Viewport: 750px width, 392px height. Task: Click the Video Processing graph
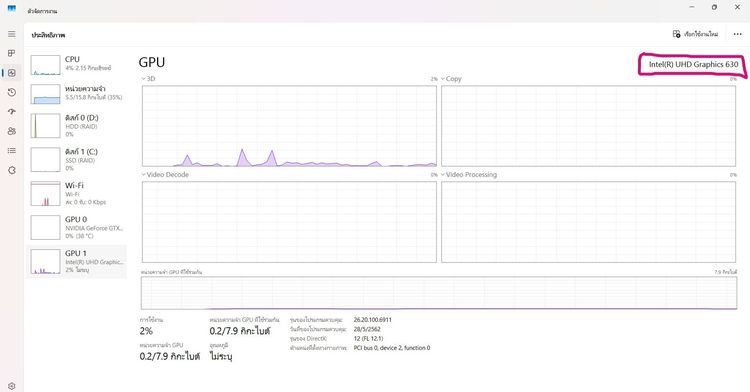coord(588,222)
